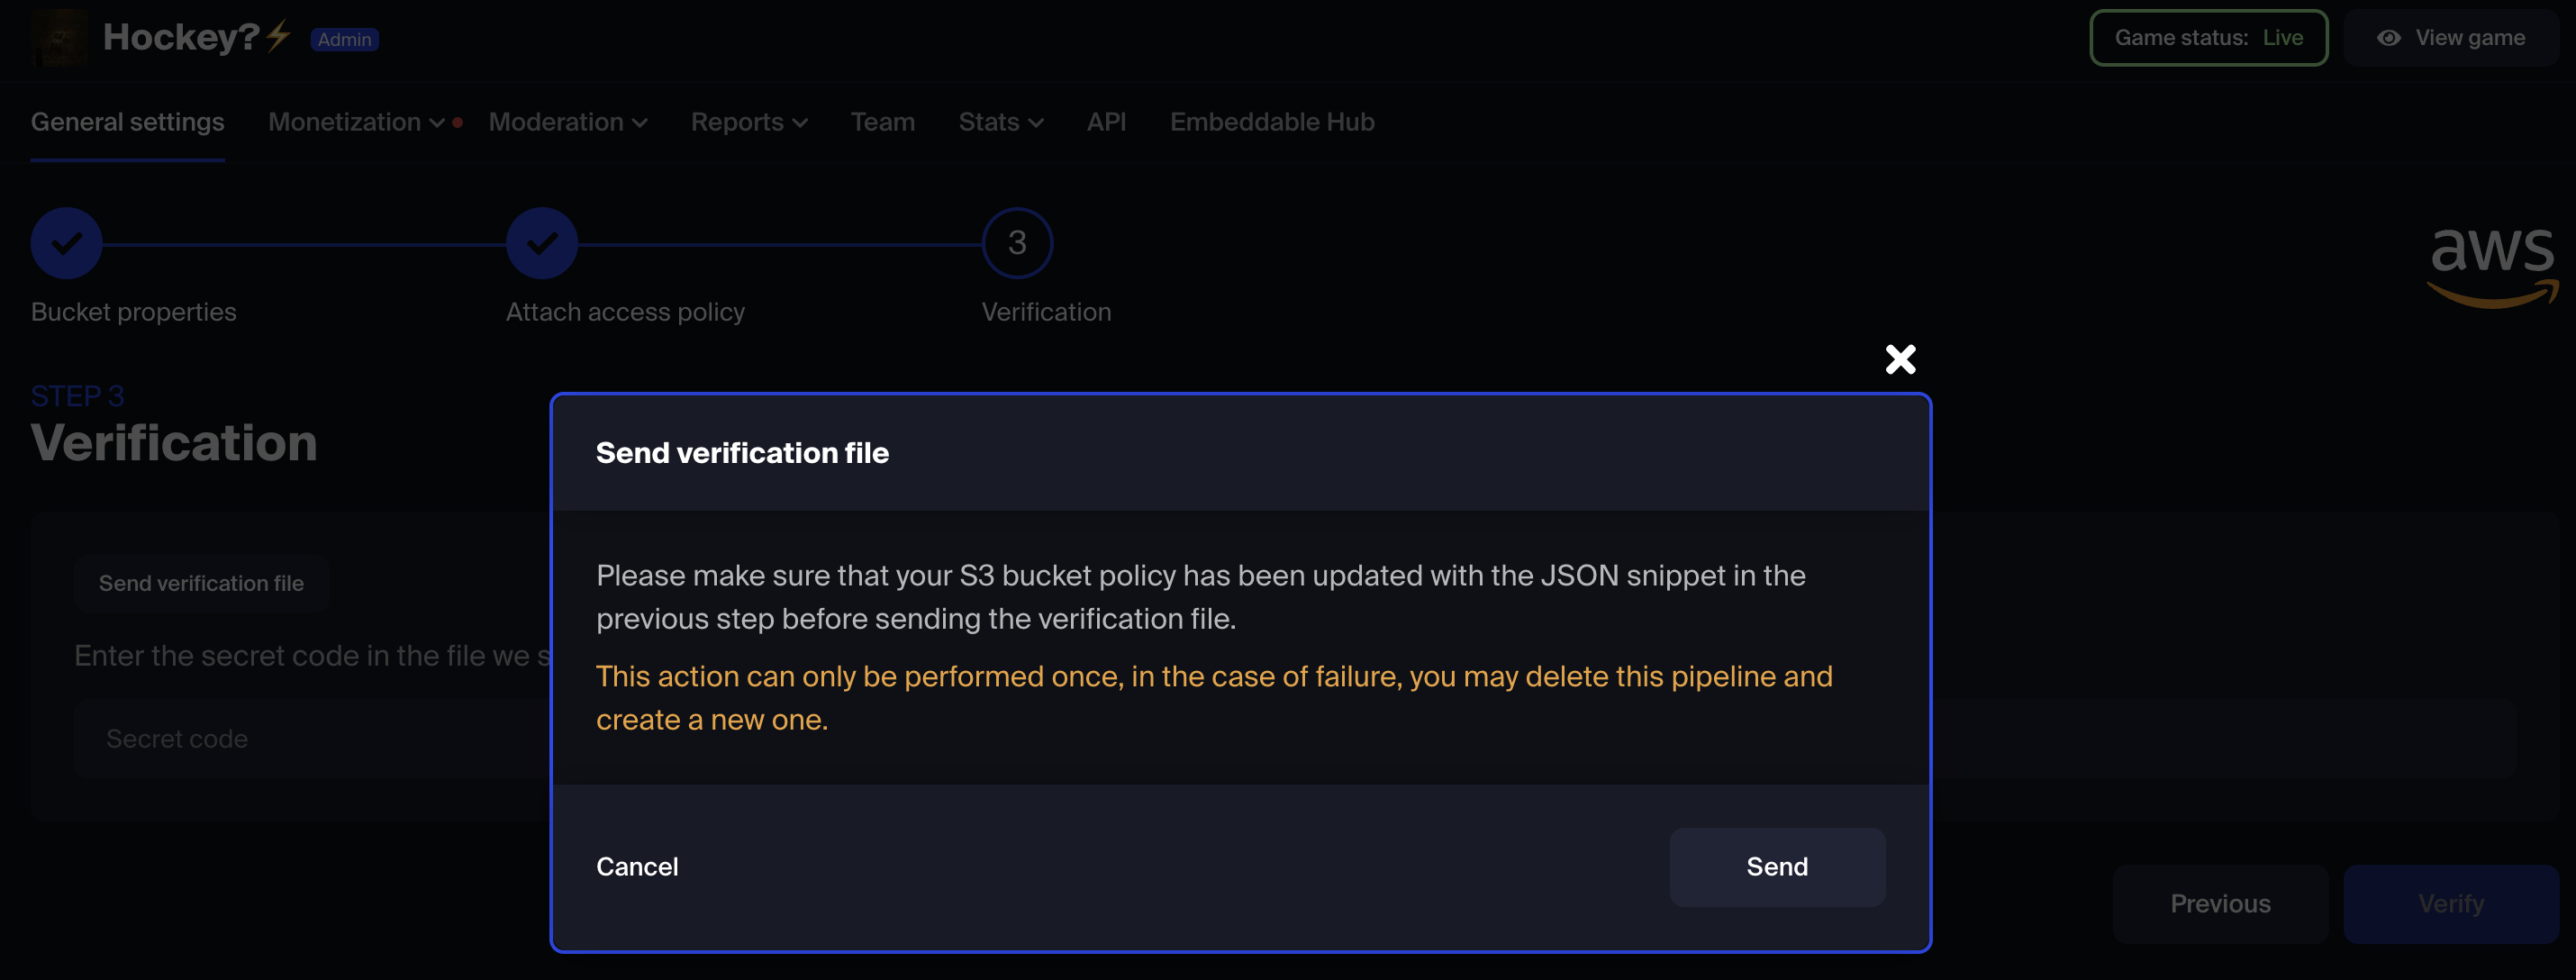Image resolution: width=2576 pixels, height=980 pixels.
Task: Open the Stats dropdown
Action: pyautogui.click(x=1000, y=121)
